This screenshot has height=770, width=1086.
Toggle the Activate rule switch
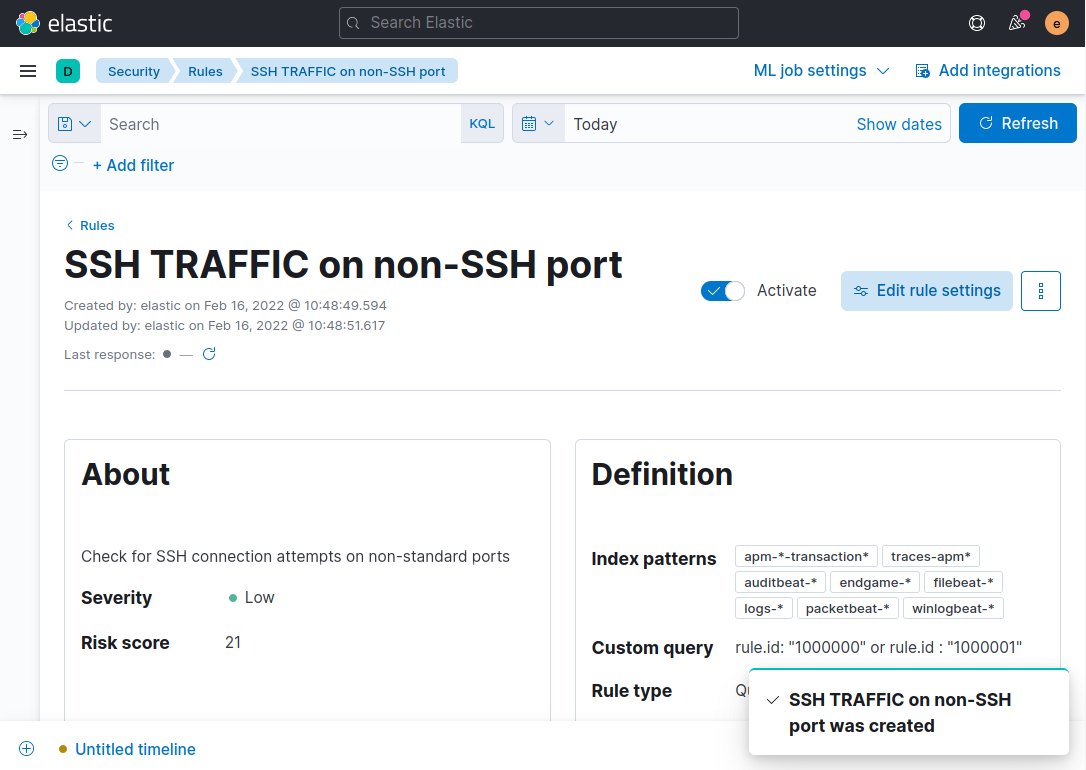coord(722,291)
